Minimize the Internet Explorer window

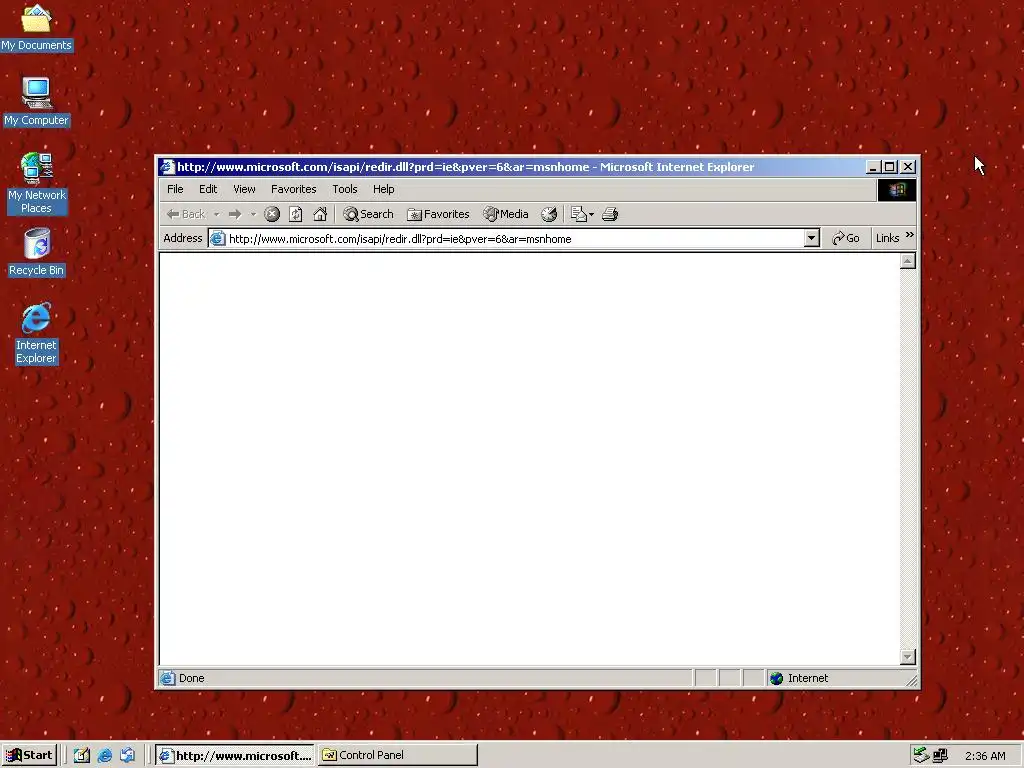click(x=873, y=167)
